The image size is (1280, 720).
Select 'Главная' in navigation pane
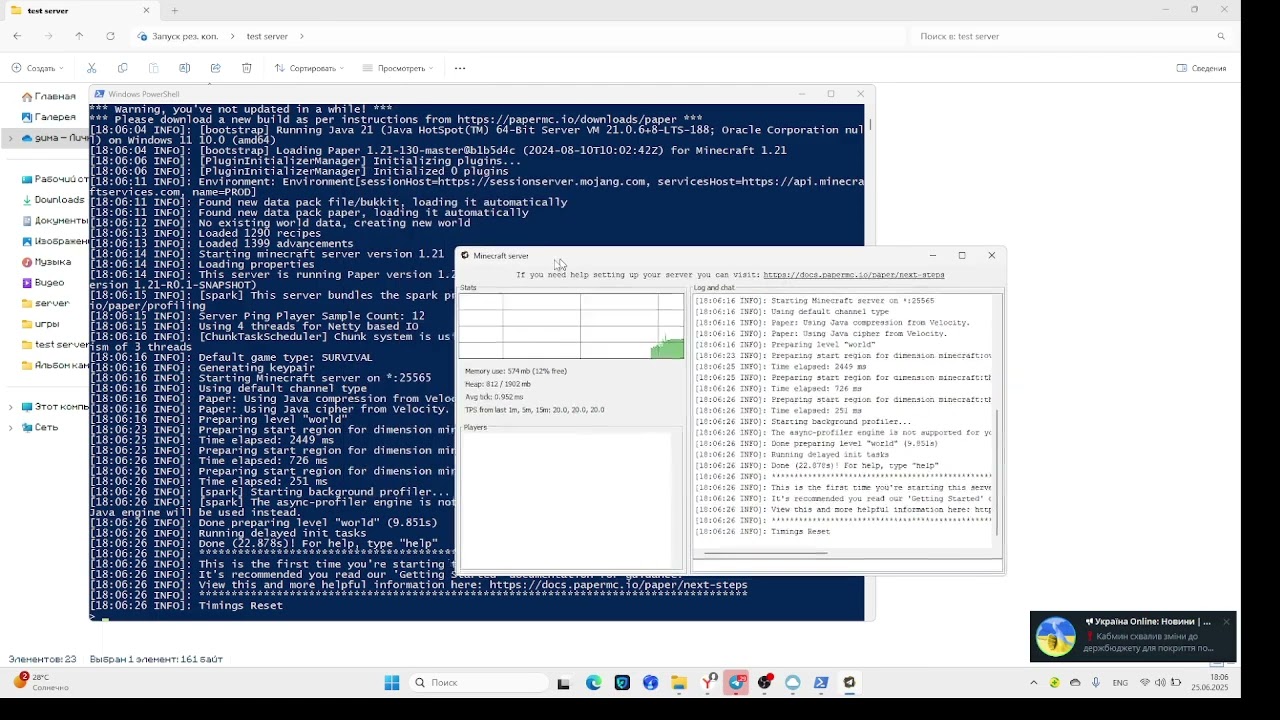pos(48,96)
